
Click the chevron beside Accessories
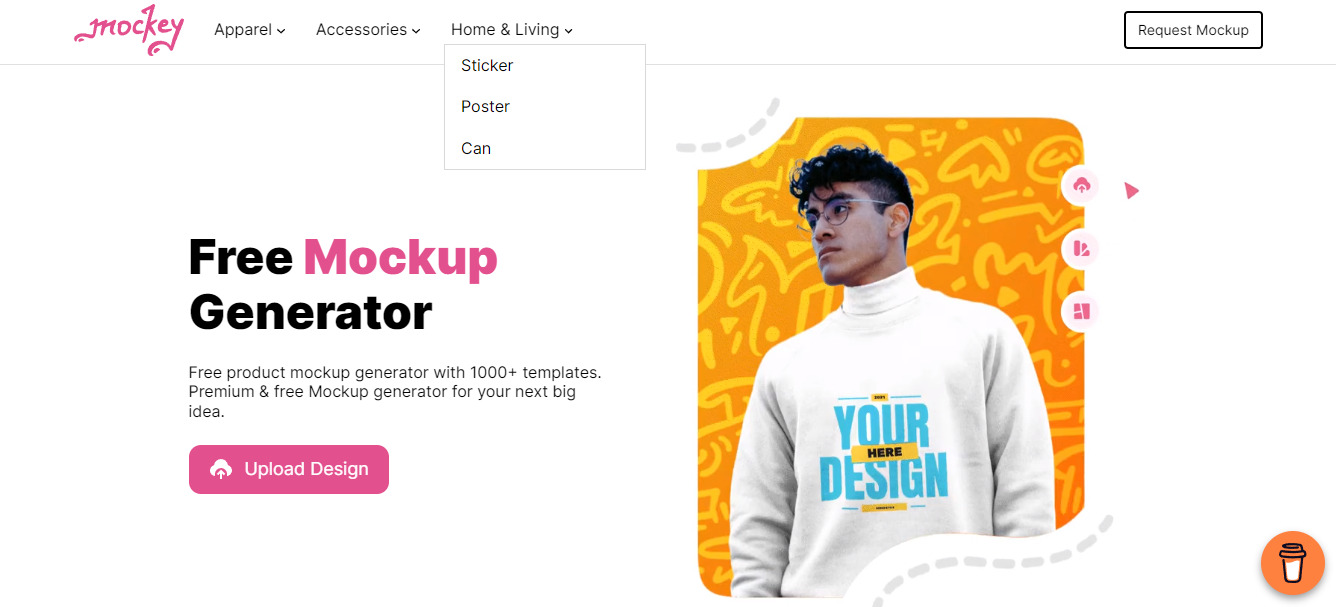click(x=416, y=31)
